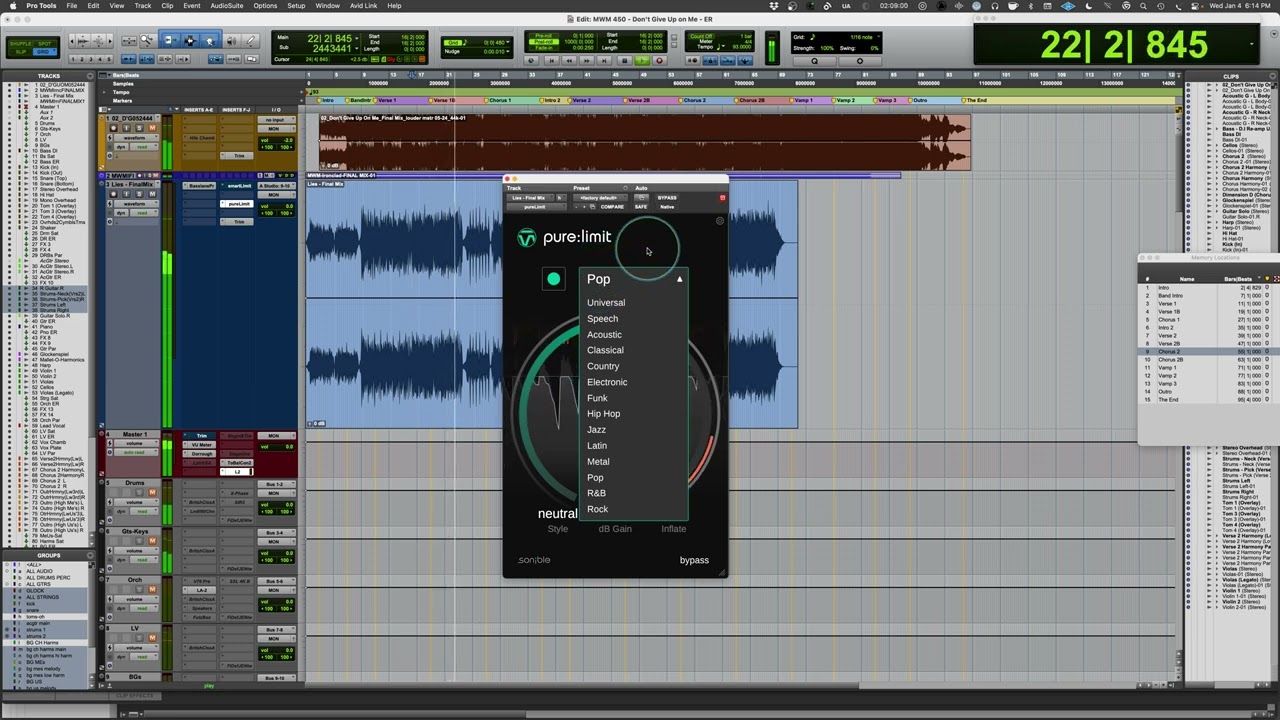Toggle the plugin header BYPASS button

click(667, 198)
